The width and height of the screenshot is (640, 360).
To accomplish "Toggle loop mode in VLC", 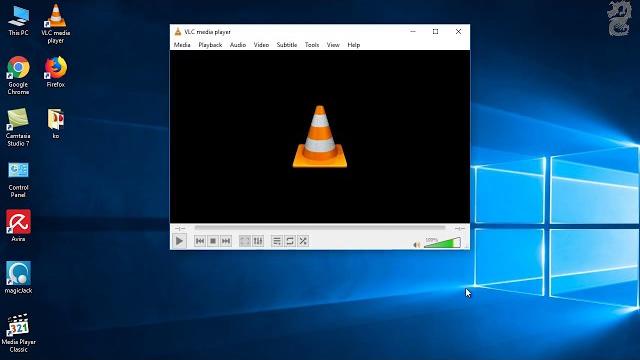I will pyautogui.click(x=290, y=241).
